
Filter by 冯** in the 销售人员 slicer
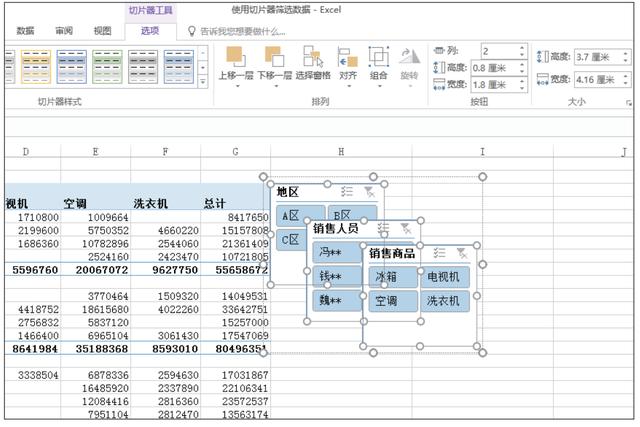tap(337, 253)
